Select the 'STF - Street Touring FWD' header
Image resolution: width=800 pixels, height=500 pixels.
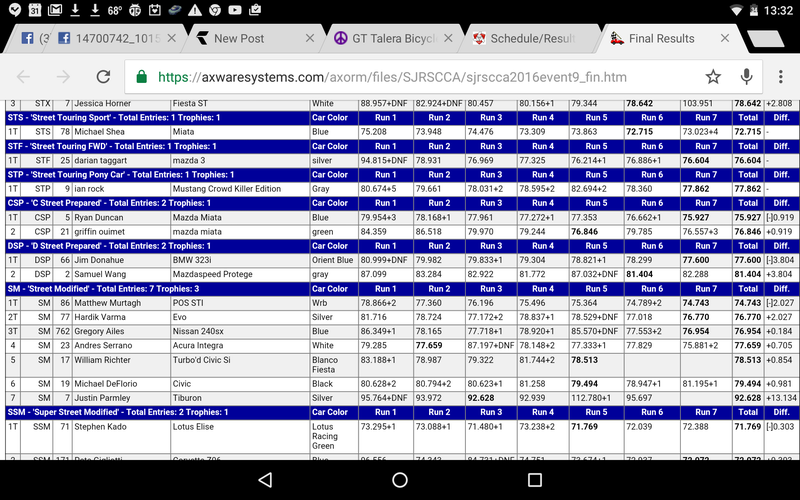click(158, 146)
